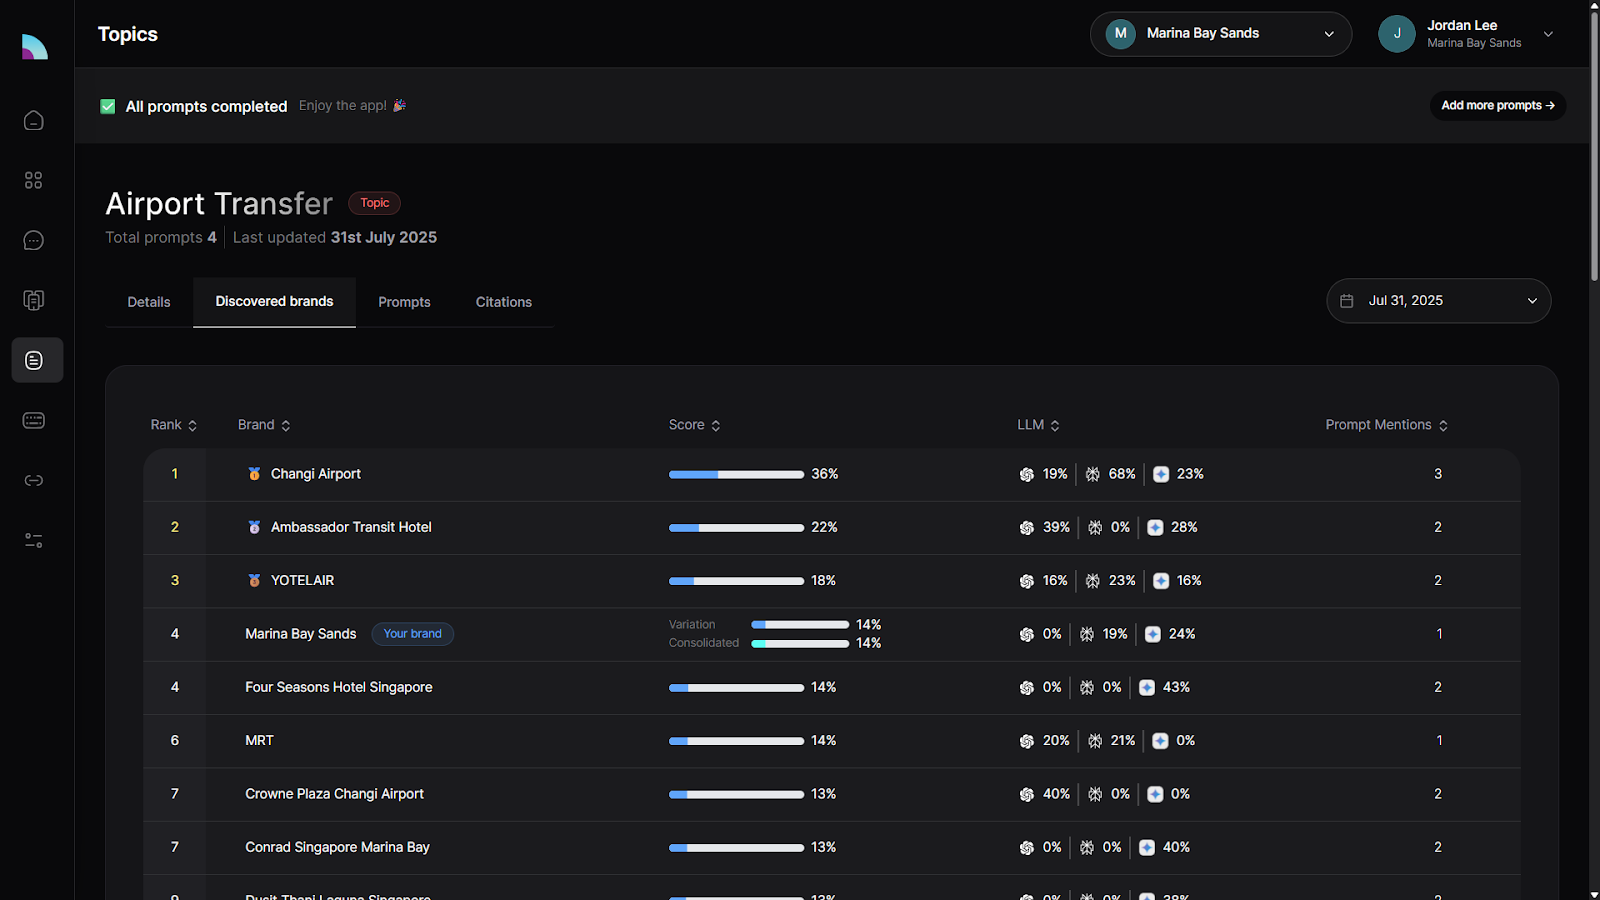Click the Topic tag next to Airport Transfer
Viewport: 1600px width, 900px height.
(x=375, y=203)
